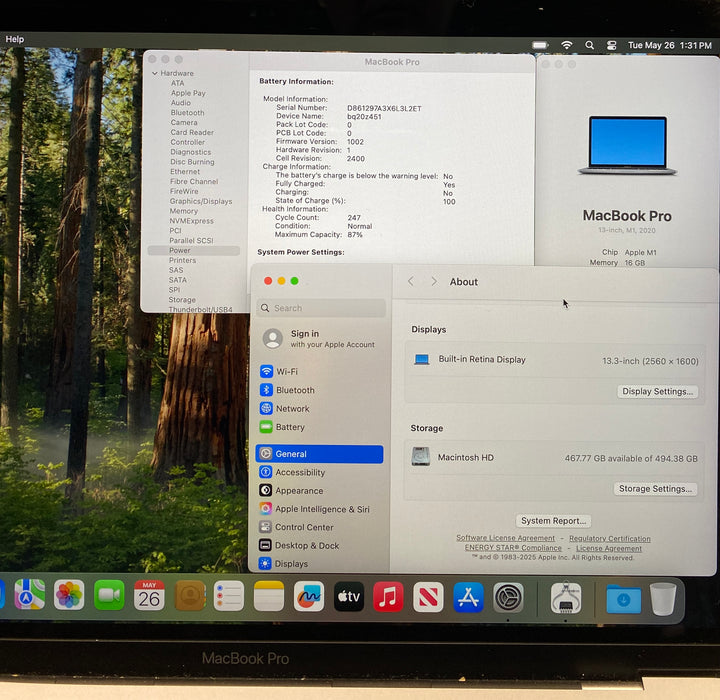720x700 pixels.
Task: Open News app in Dock
Action: pyautogui.click(x=428, y=597)
